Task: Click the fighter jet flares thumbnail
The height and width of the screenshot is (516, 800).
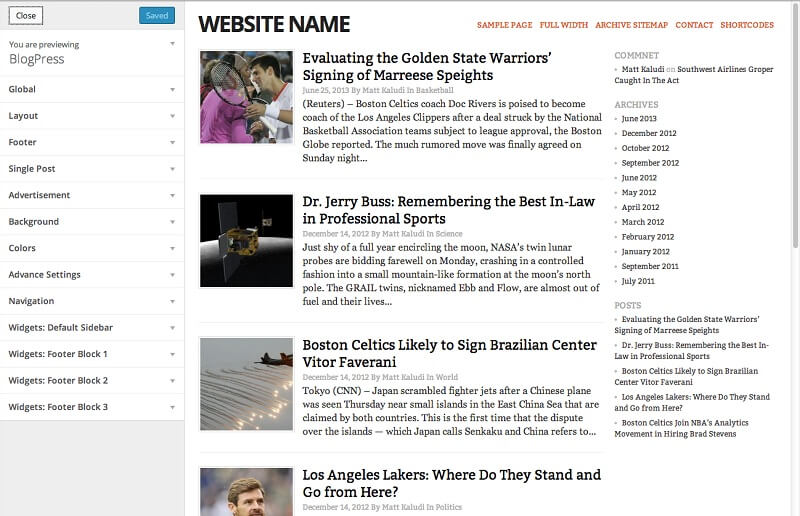Action: [246, 384]
